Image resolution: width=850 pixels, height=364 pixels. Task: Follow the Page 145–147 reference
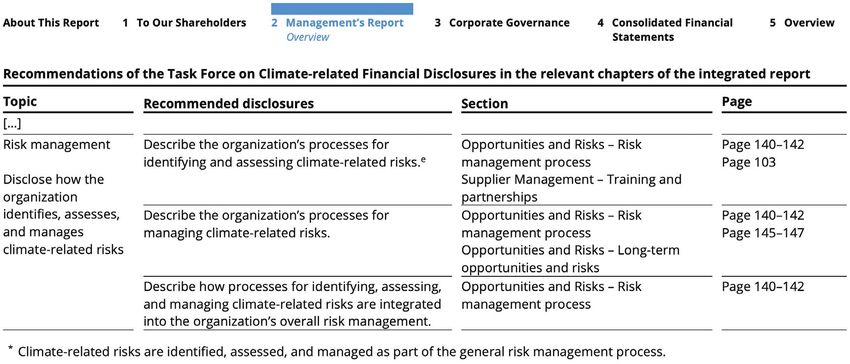tap(763, 233)
